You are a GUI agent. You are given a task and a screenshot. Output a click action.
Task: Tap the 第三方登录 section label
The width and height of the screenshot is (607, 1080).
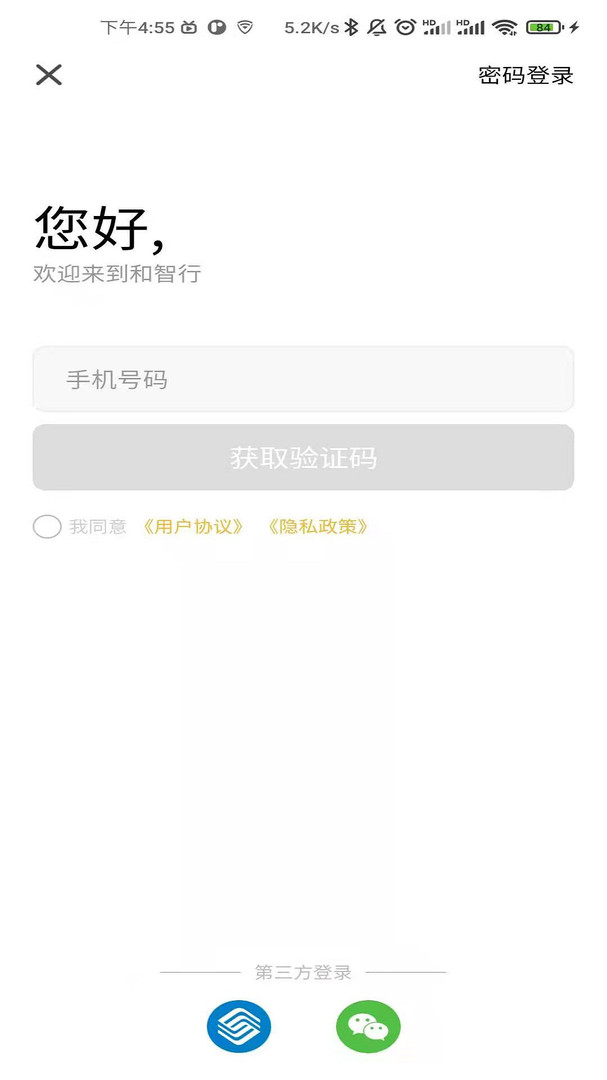tap(303, 972)
